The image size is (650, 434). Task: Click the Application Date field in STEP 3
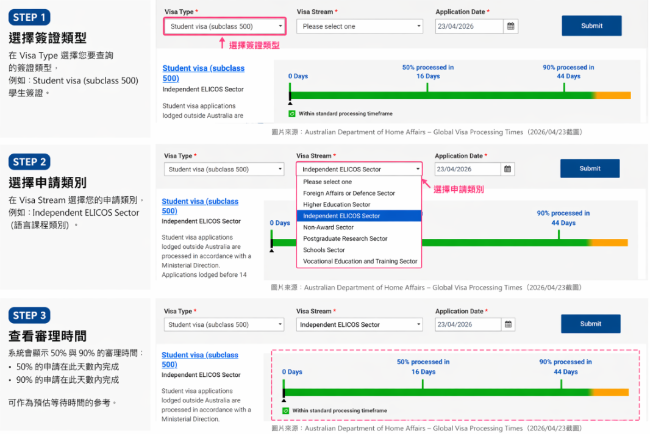(468, 324)
